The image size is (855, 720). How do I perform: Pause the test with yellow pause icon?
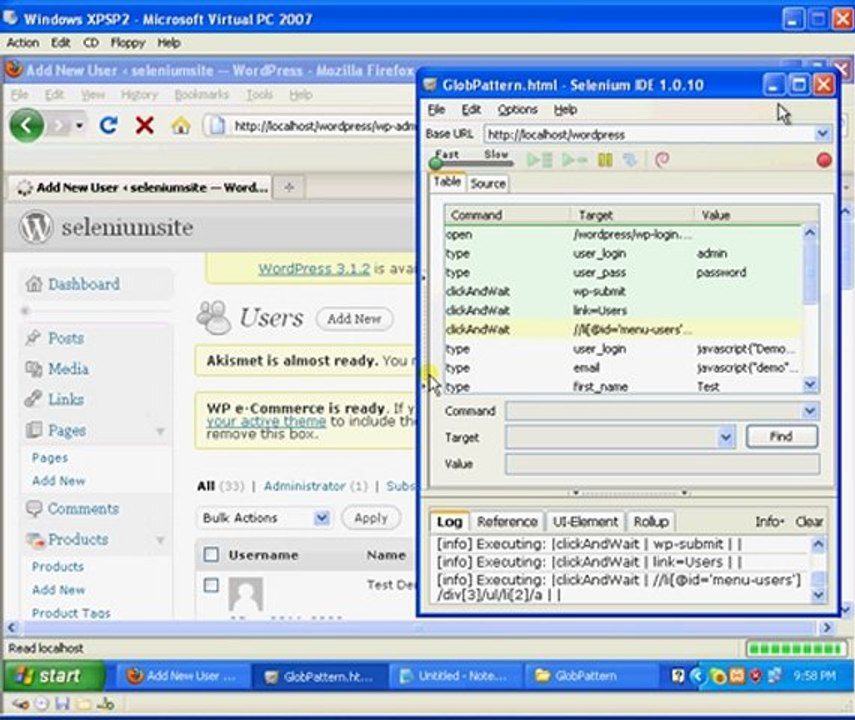click(605, 160)
